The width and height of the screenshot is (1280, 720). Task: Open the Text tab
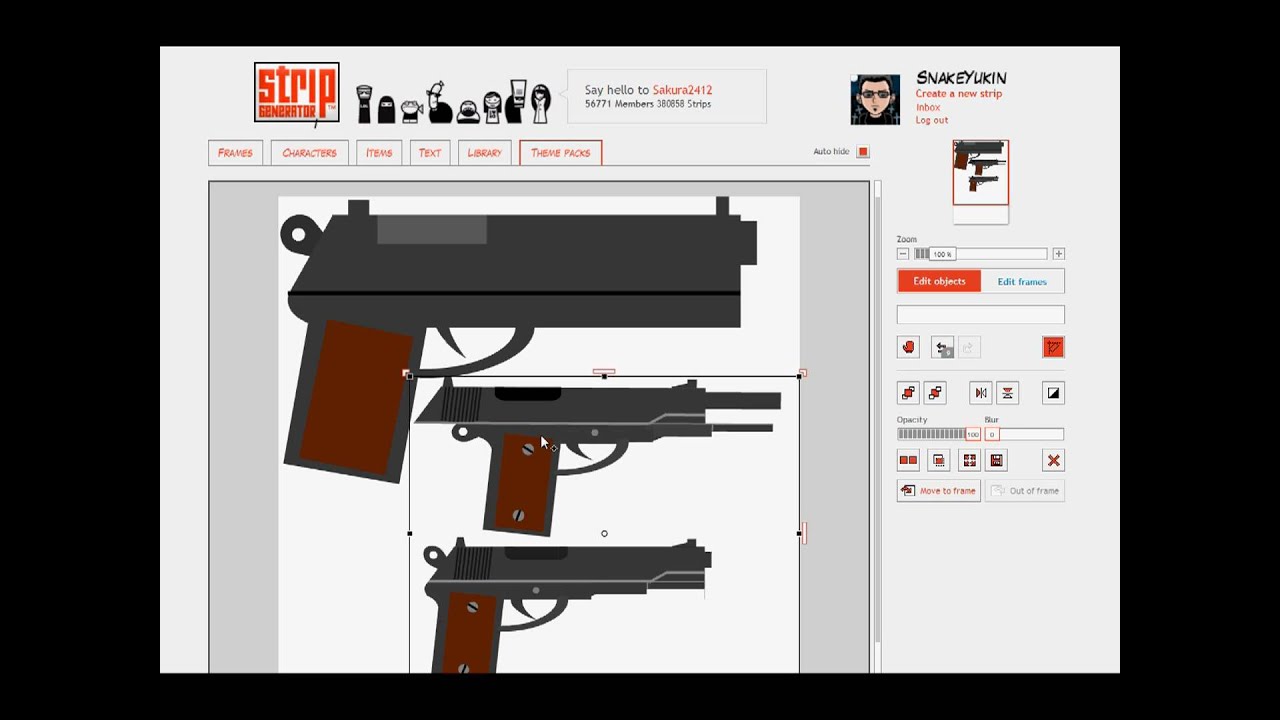click(430, 153)
